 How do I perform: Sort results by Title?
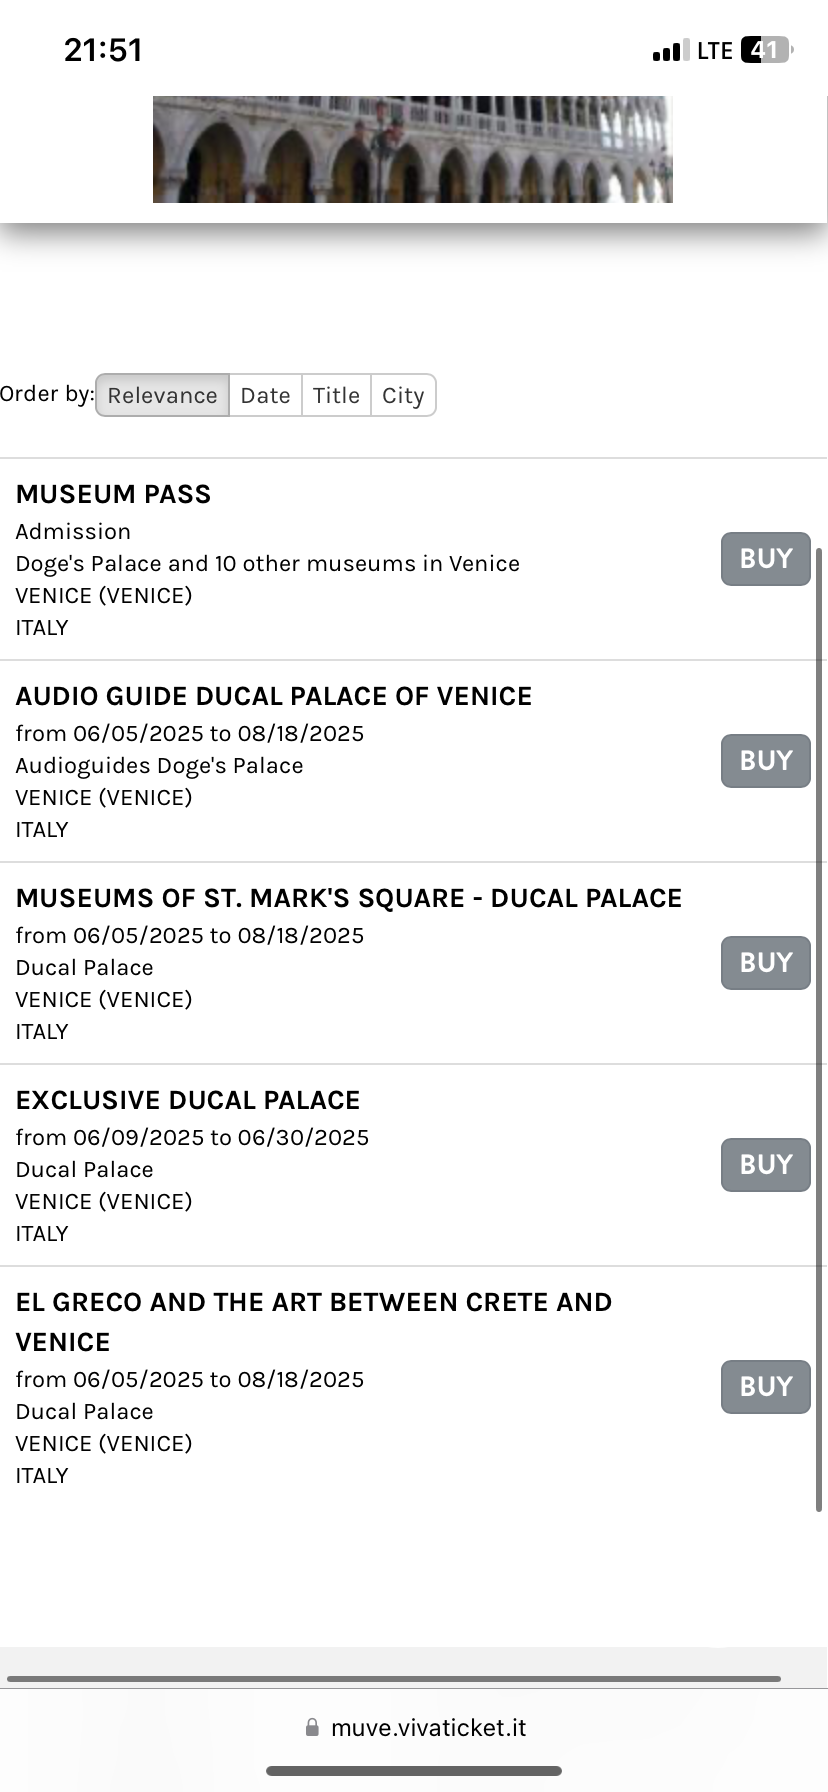(x=336, y=396)
